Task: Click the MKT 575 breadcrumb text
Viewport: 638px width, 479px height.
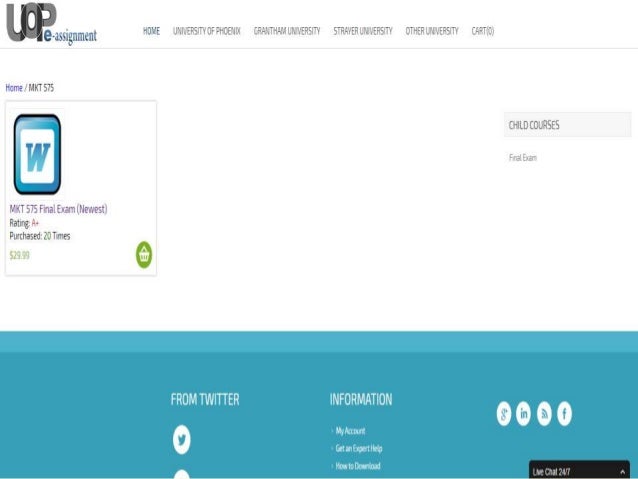Action: point(41,87)
